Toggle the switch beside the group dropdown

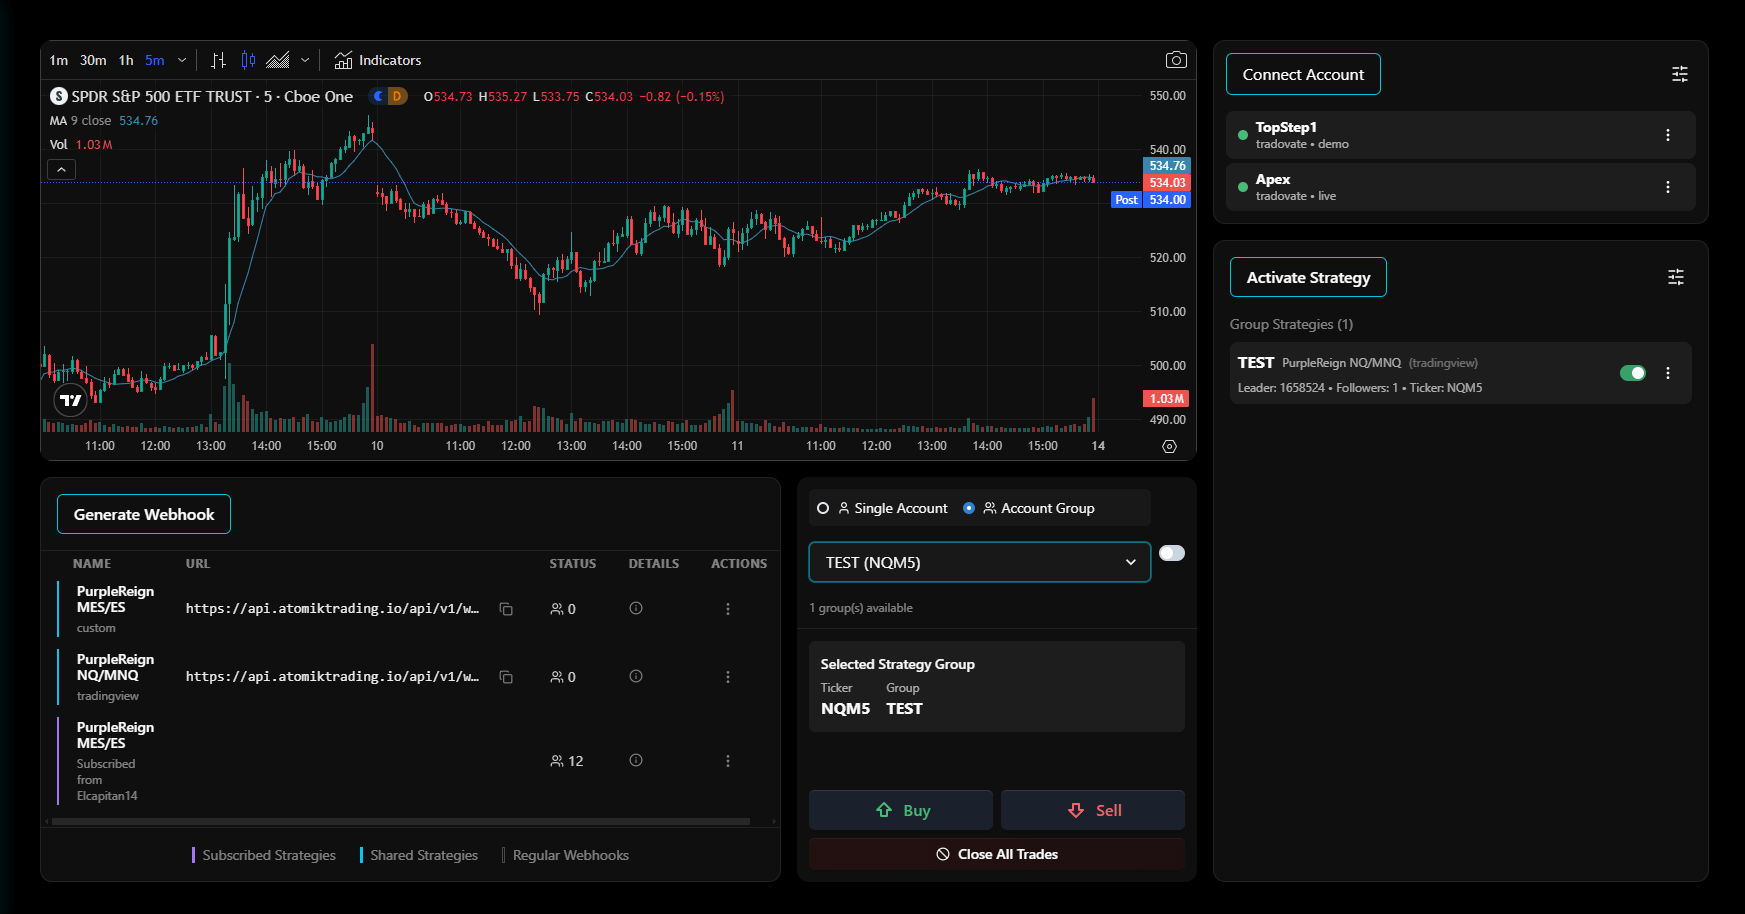(x=1172, y=553)
